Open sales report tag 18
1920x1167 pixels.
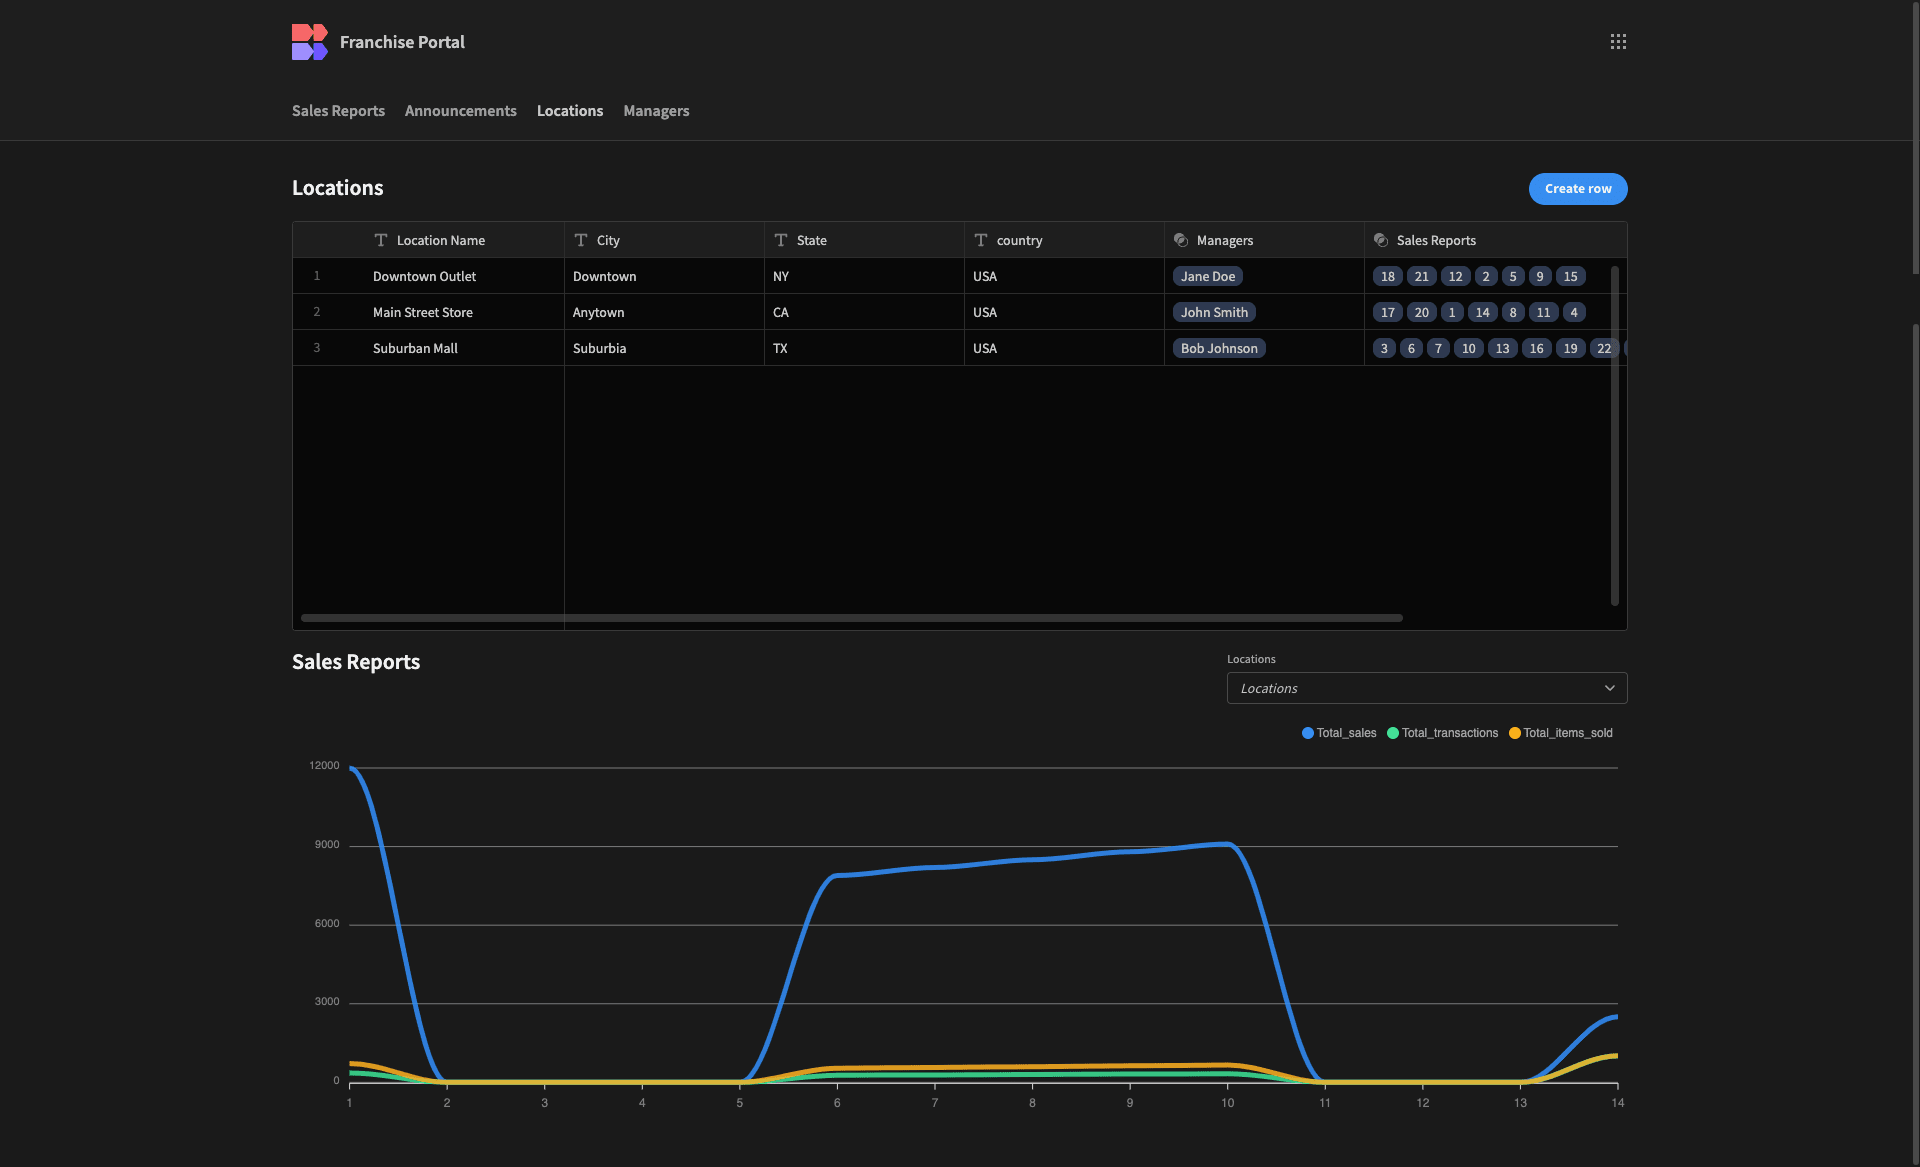(1388, 276)
